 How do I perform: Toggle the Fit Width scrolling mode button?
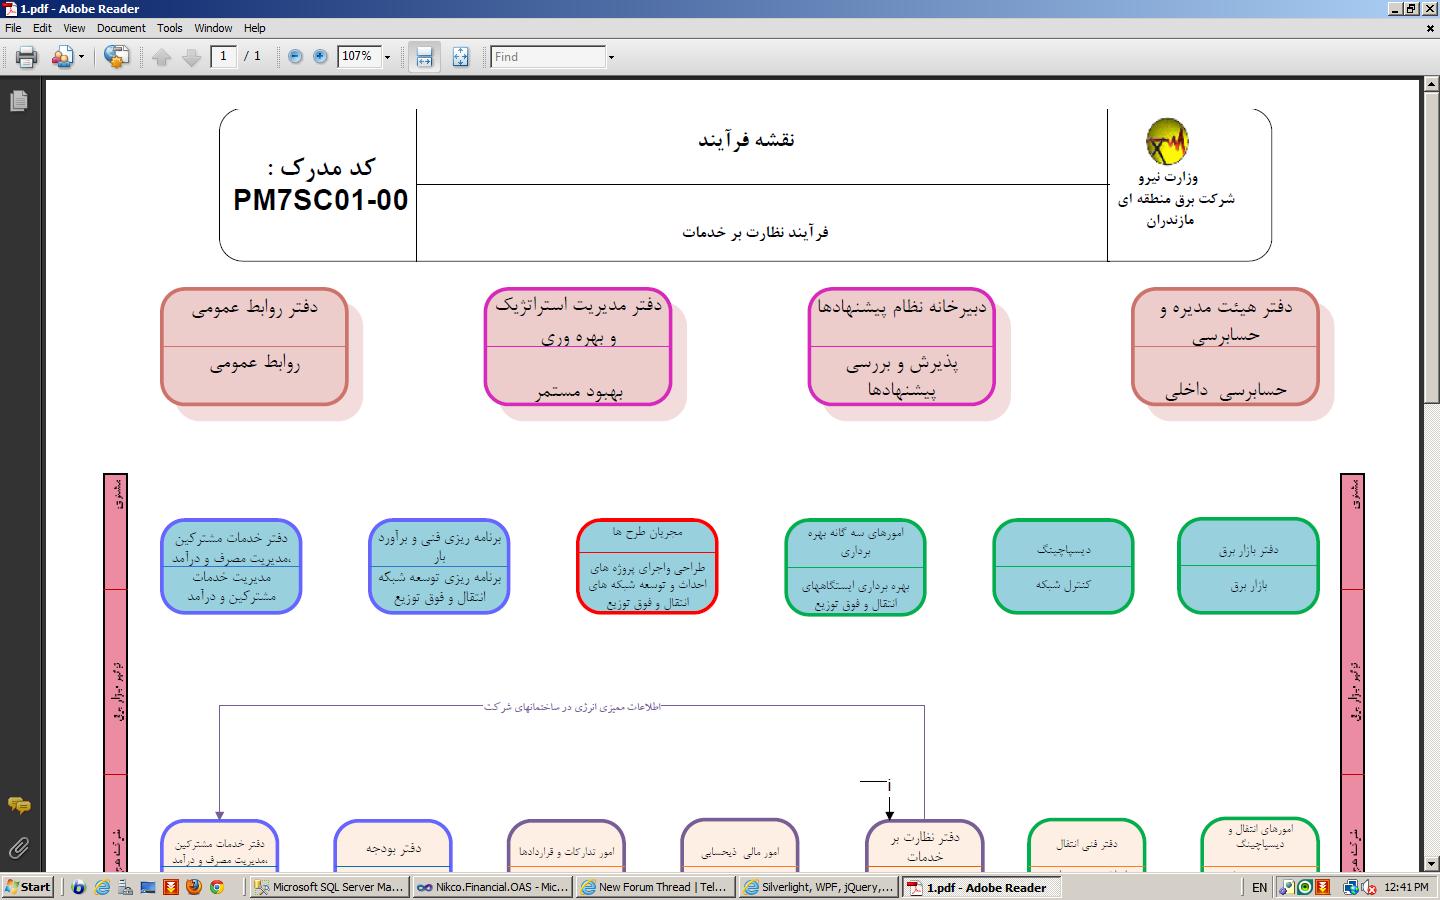pos(424,57)
